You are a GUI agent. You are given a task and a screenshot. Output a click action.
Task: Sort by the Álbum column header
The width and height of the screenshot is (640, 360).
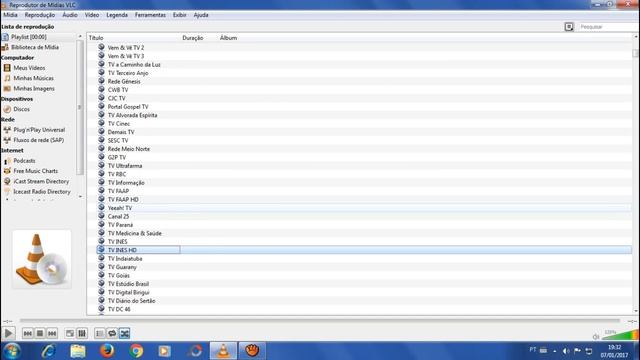click(x=228, y=38)
